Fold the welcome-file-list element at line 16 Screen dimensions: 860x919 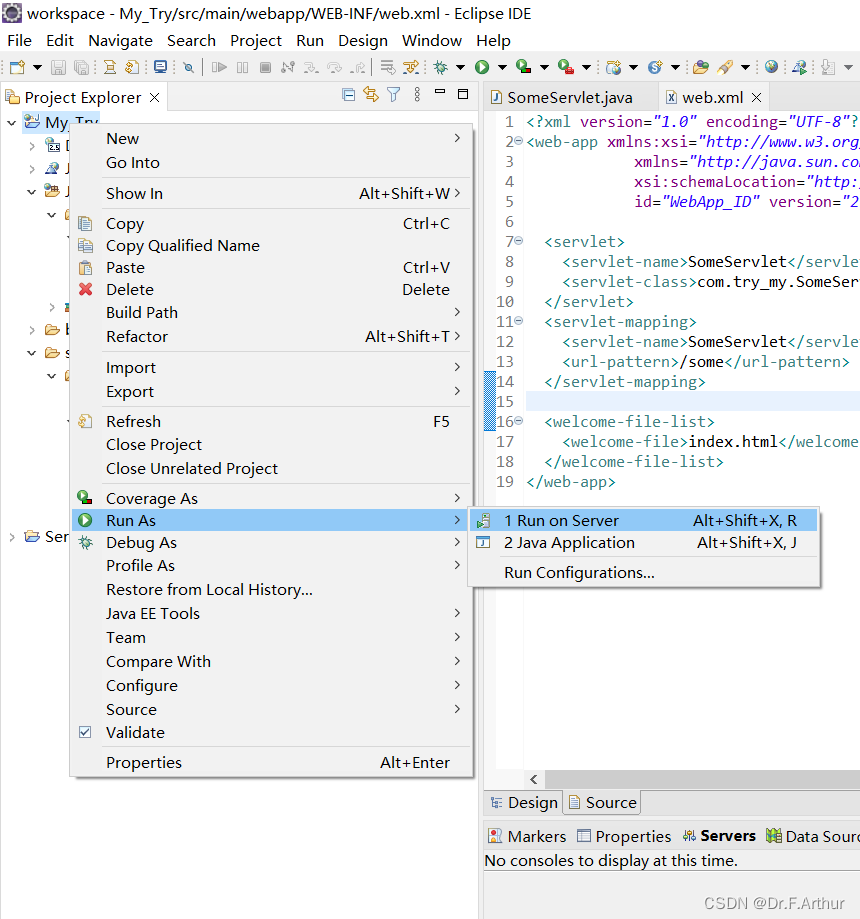tap(519, 420)
